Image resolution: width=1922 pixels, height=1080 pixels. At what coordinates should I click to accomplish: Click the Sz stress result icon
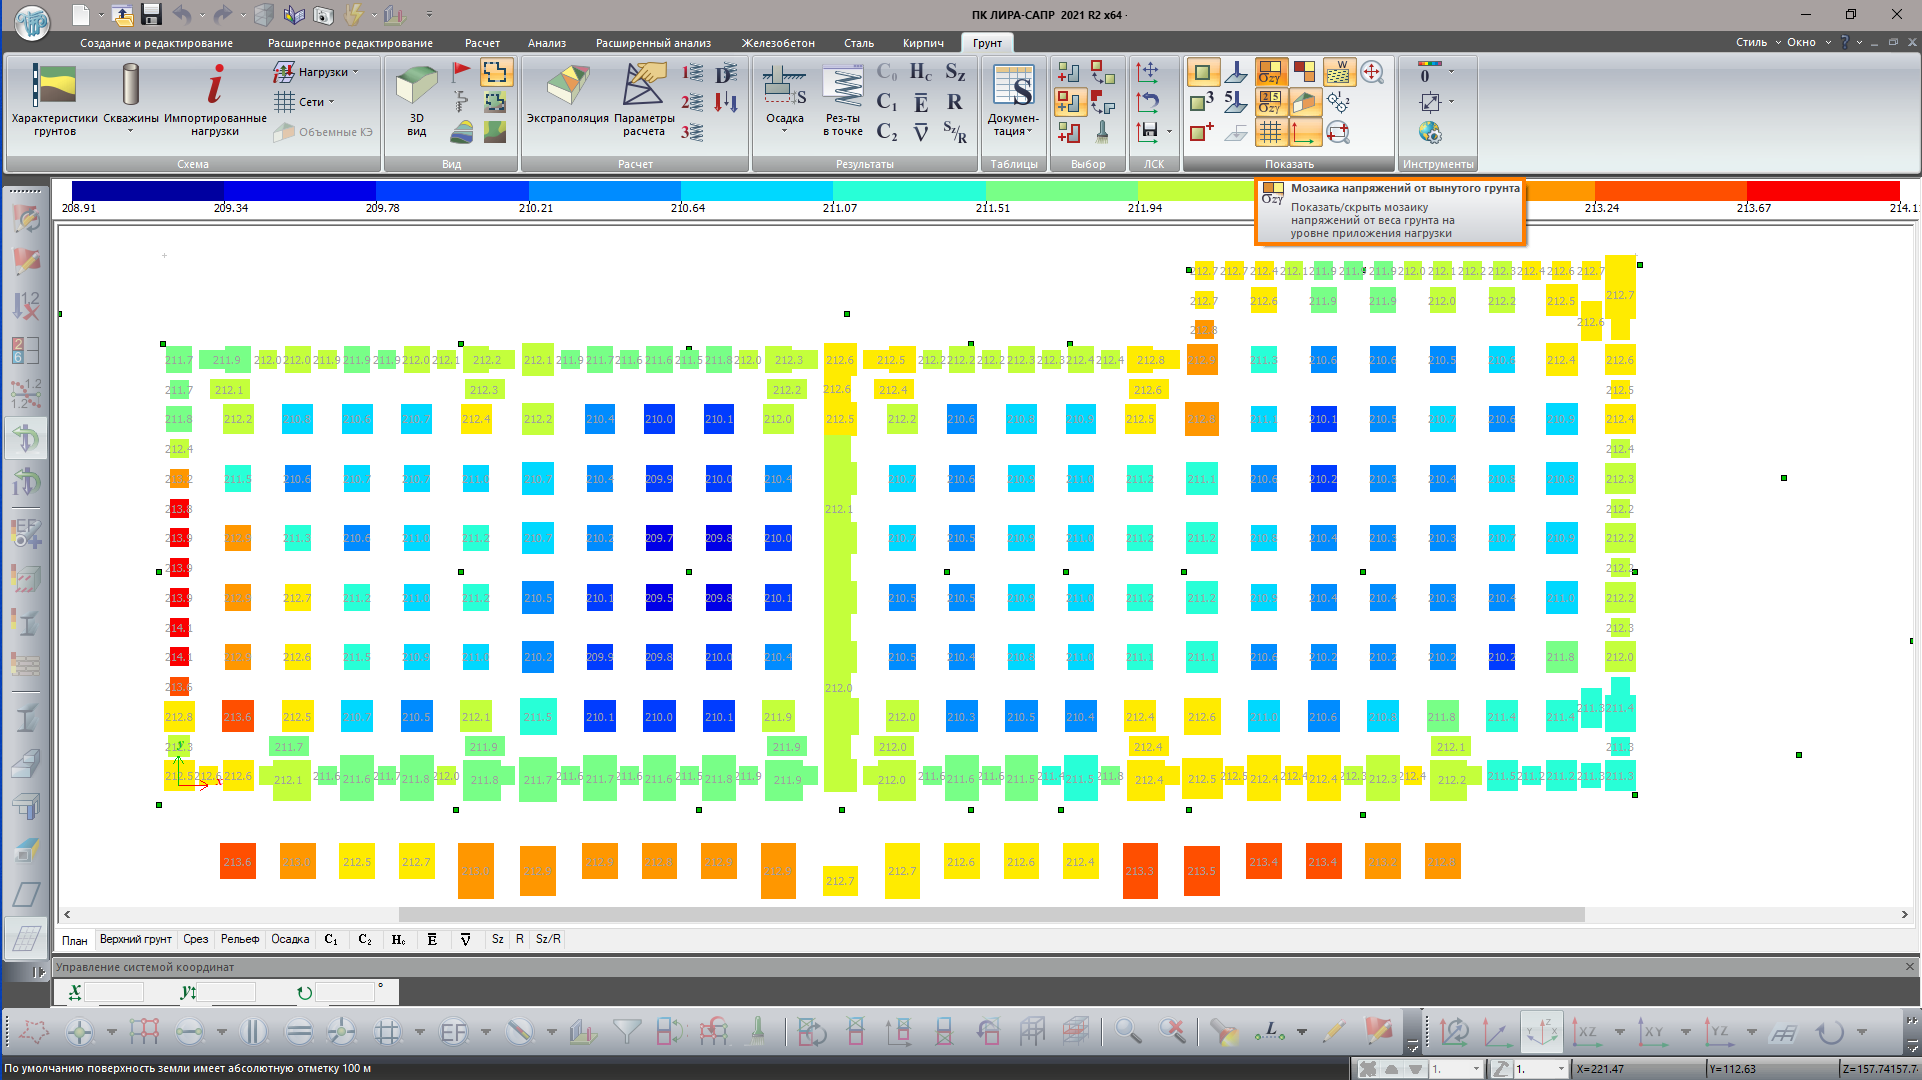point(955,72)
